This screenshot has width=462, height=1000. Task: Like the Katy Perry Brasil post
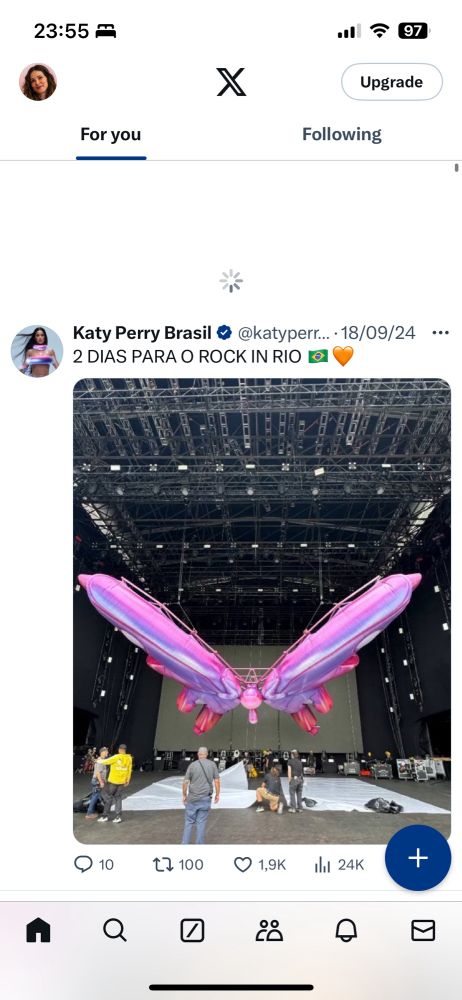point(259,865)
